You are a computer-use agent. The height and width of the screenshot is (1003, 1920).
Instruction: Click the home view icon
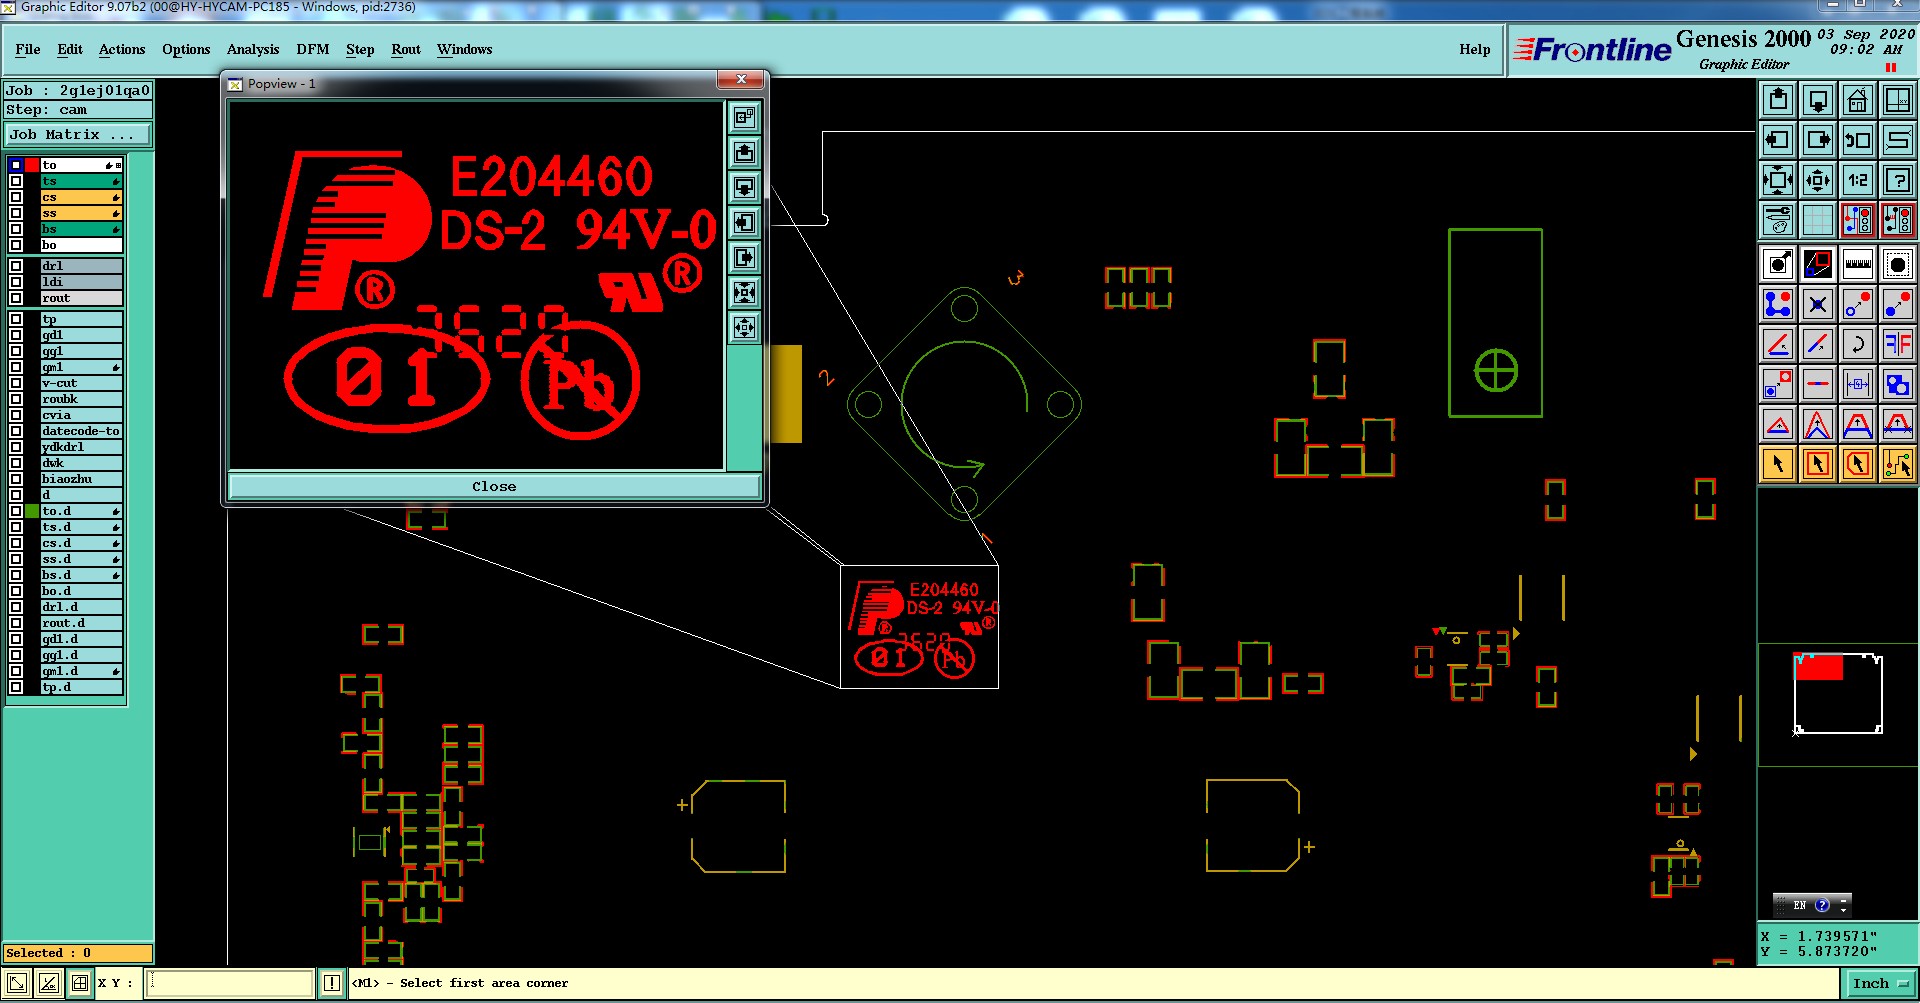pos(1858,100)
